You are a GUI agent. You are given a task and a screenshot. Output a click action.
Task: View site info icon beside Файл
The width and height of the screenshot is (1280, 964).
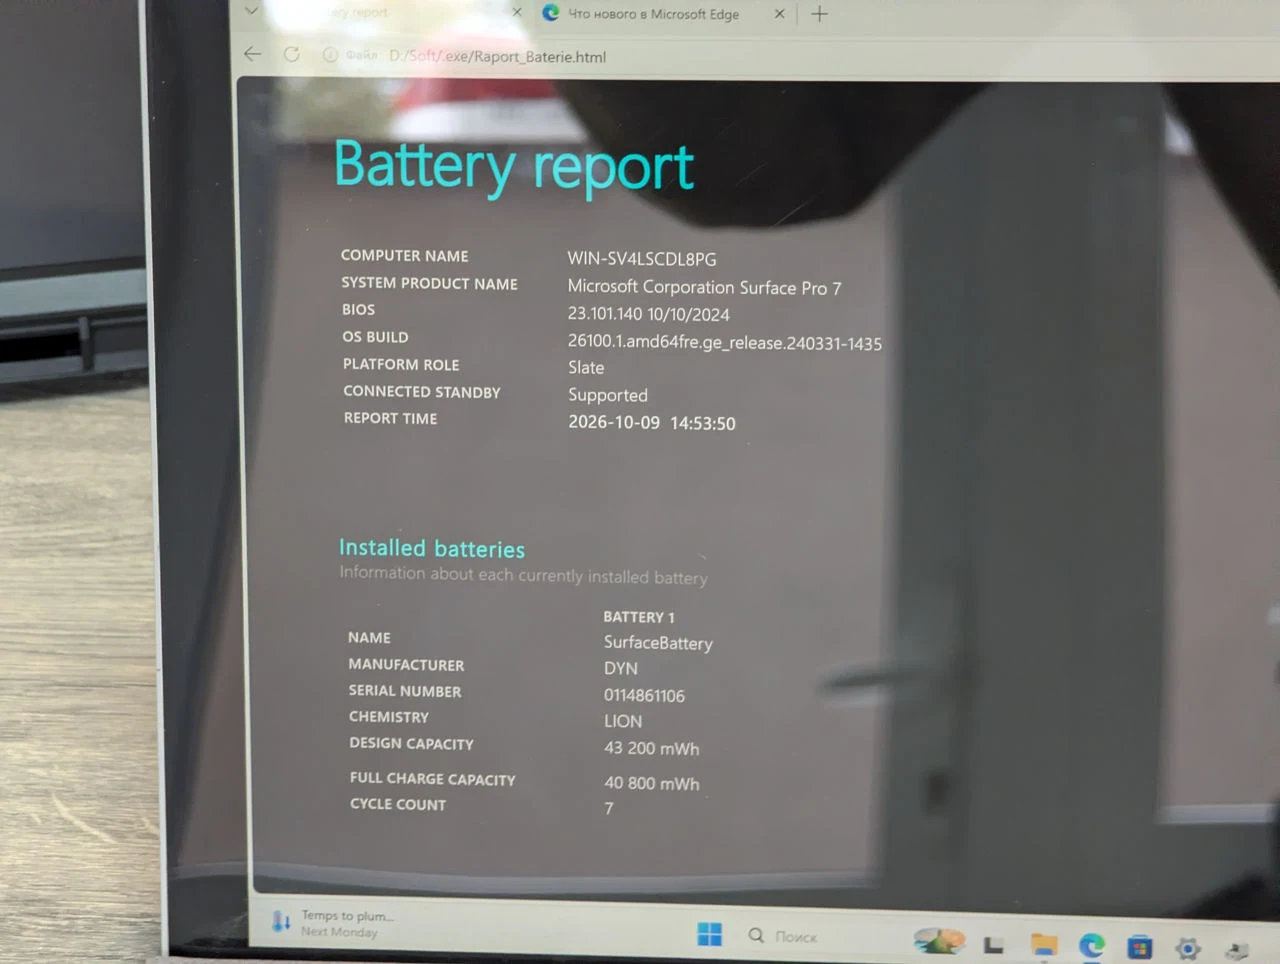330,55
